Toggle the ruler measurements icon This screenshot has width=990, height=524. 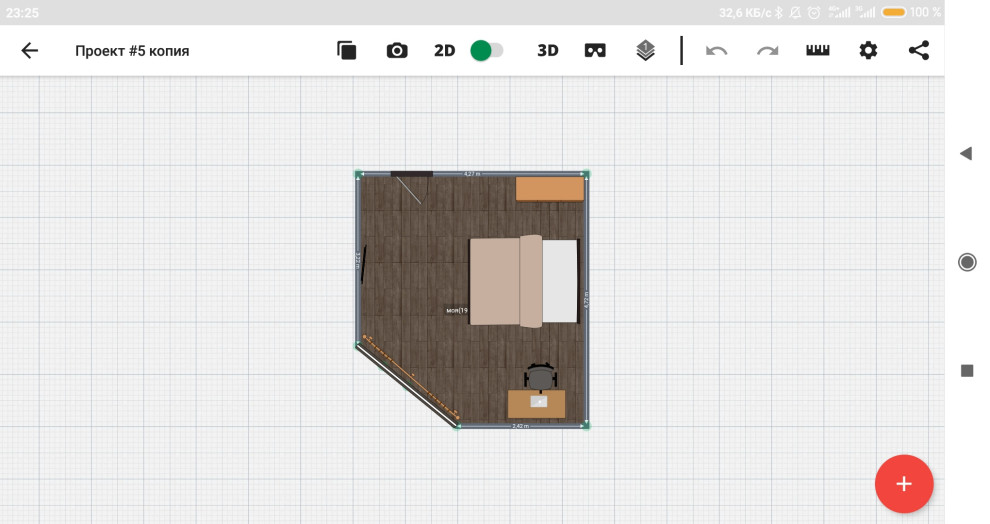point(818,51)
